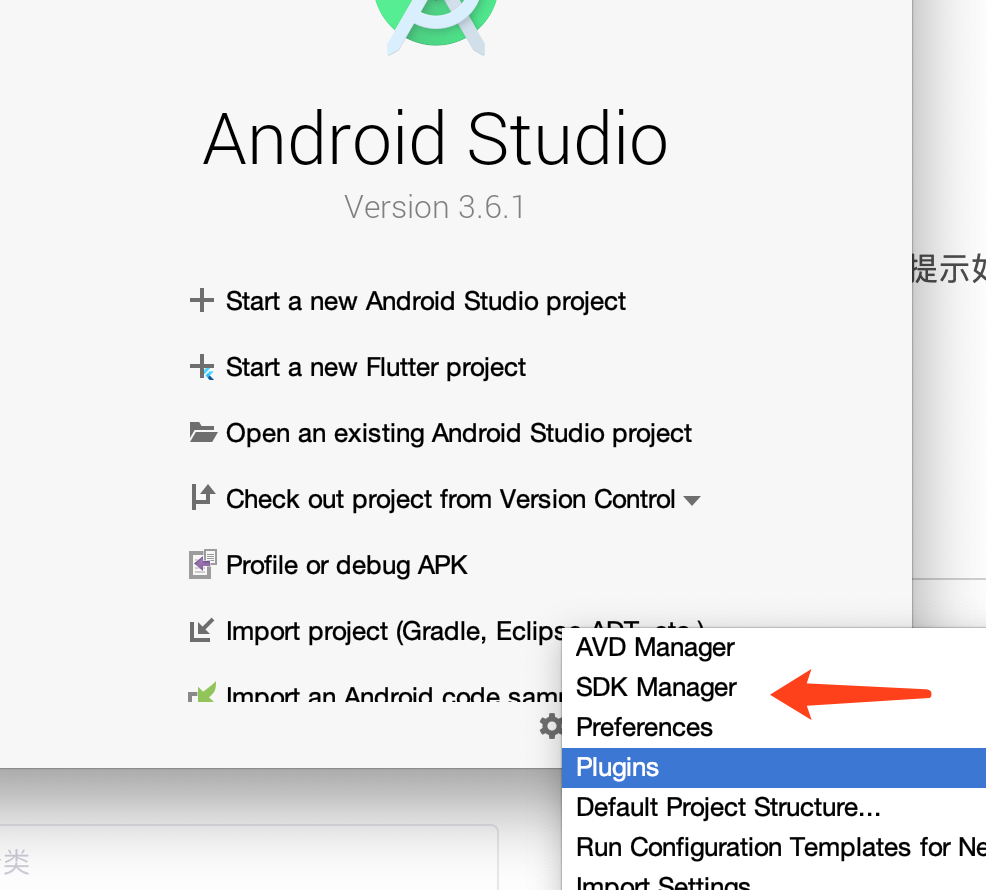Expand the Version Control dropdown arrow
This screenshot has width=986, height=890.
click(692, 501)
